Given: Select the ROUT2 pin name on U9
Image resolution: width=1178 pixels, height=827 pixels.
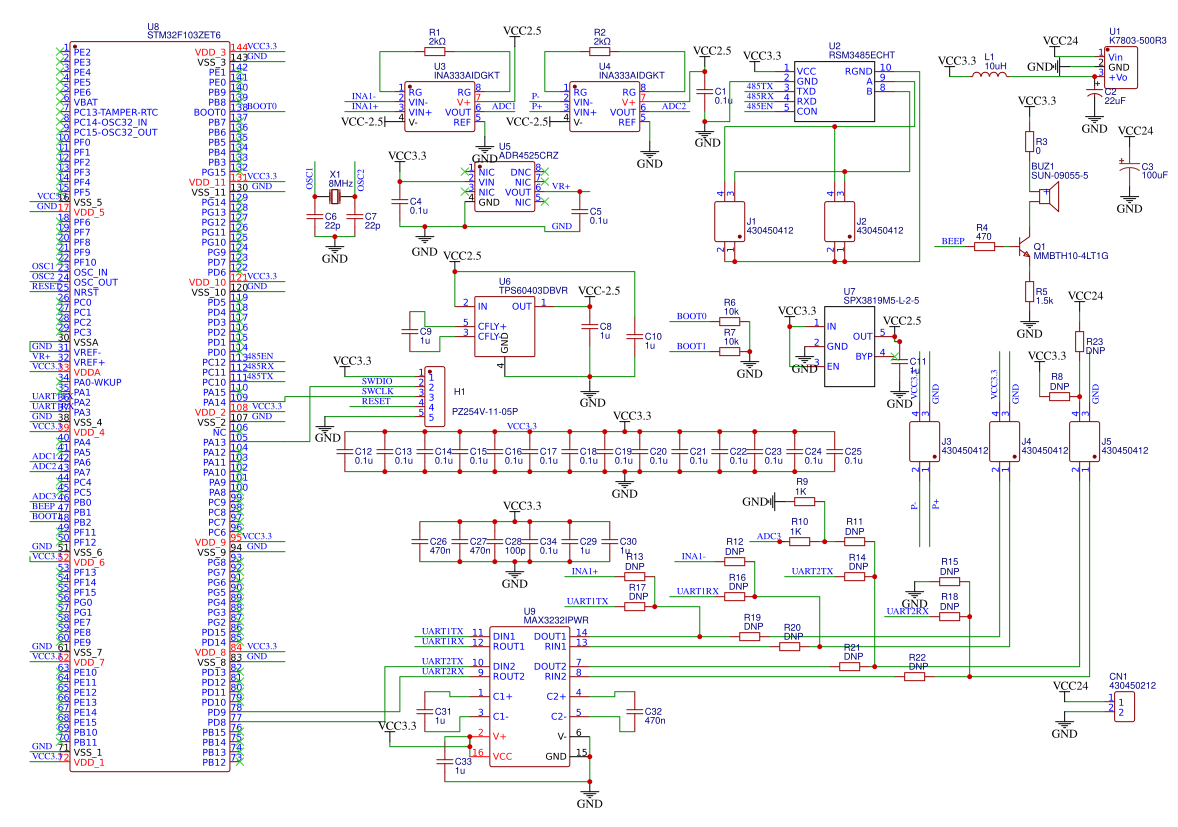Looking at the screenshot, I should [x=509, y=676].
